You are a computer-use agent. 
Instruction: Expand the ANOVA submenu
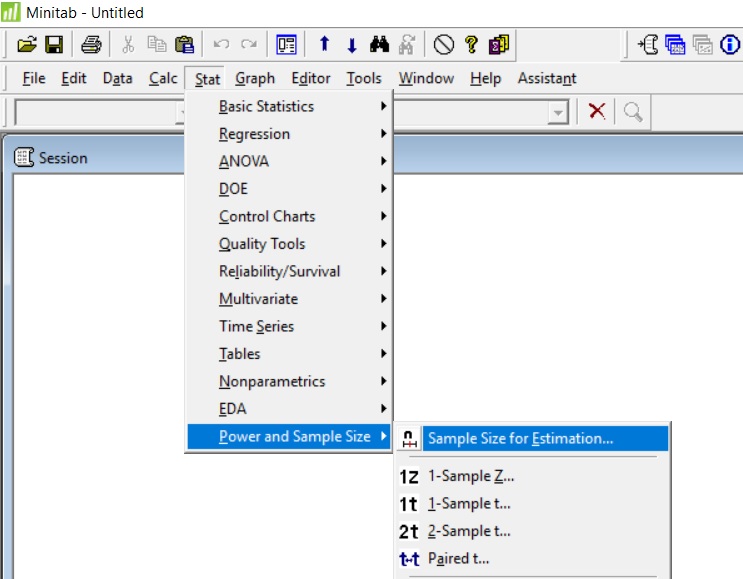289,161
